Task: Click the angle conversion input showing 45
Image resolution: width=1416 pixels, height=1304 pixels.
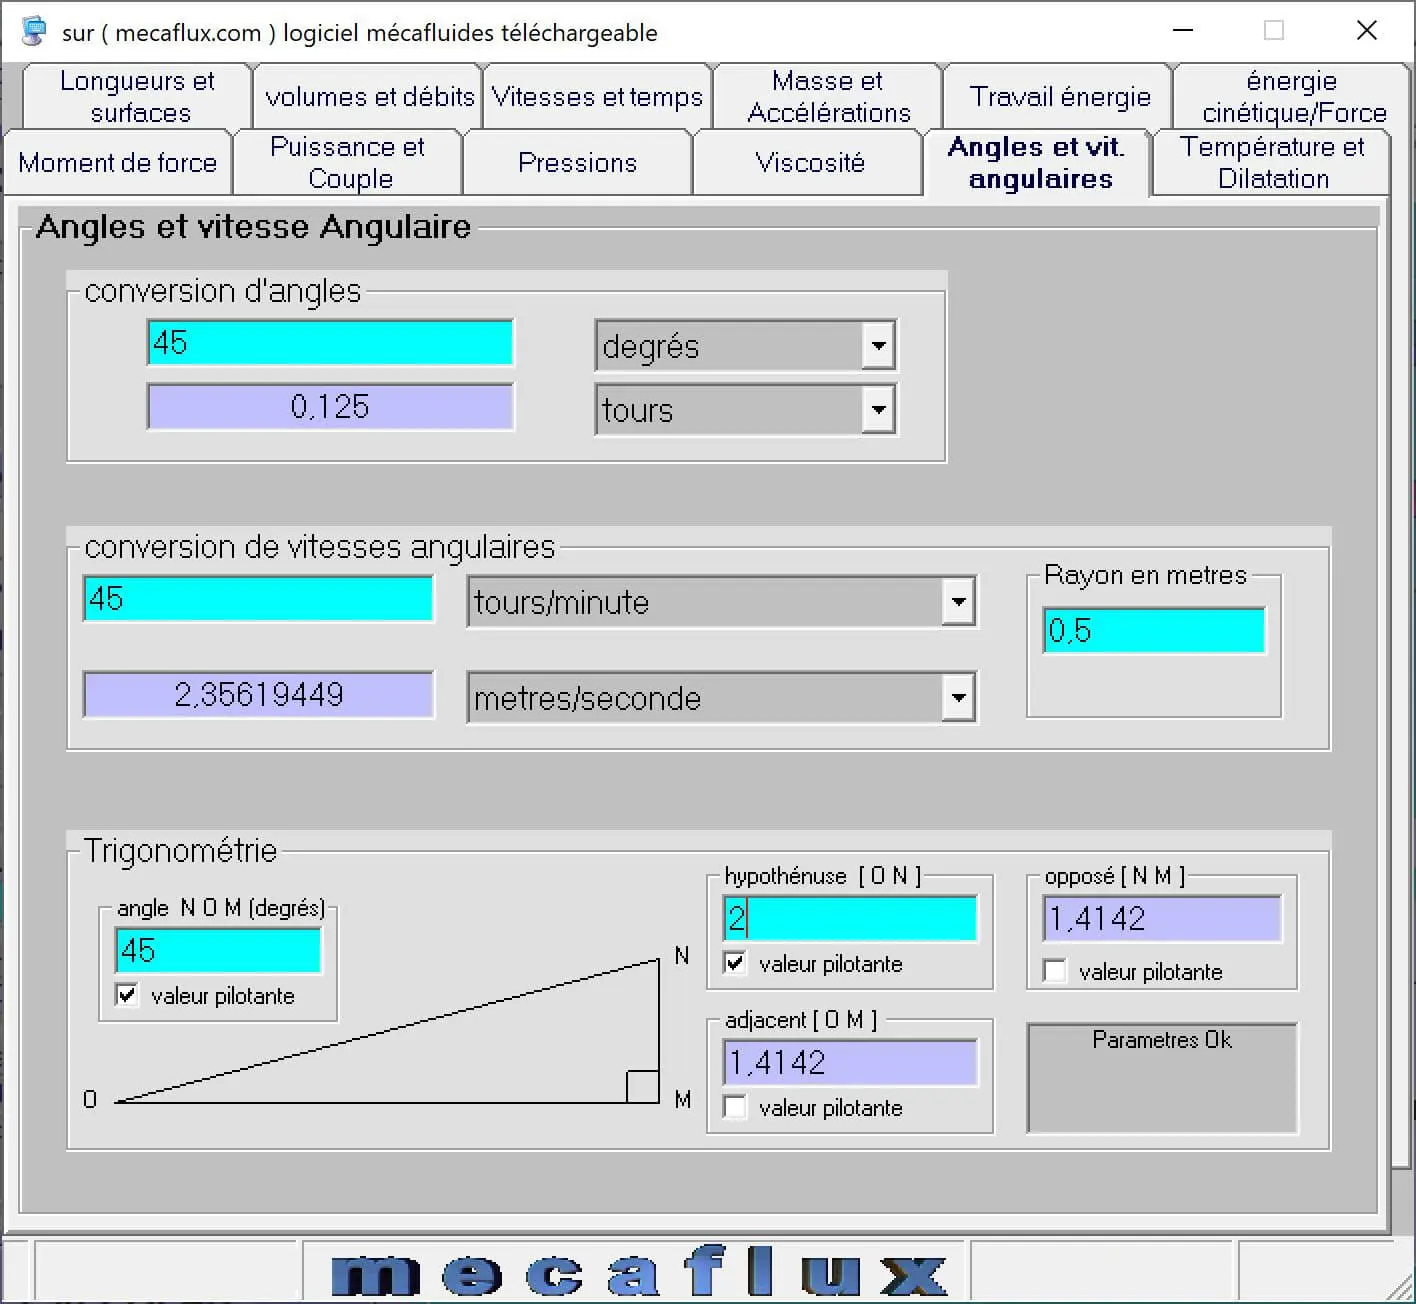Action: tap(330, 343)
